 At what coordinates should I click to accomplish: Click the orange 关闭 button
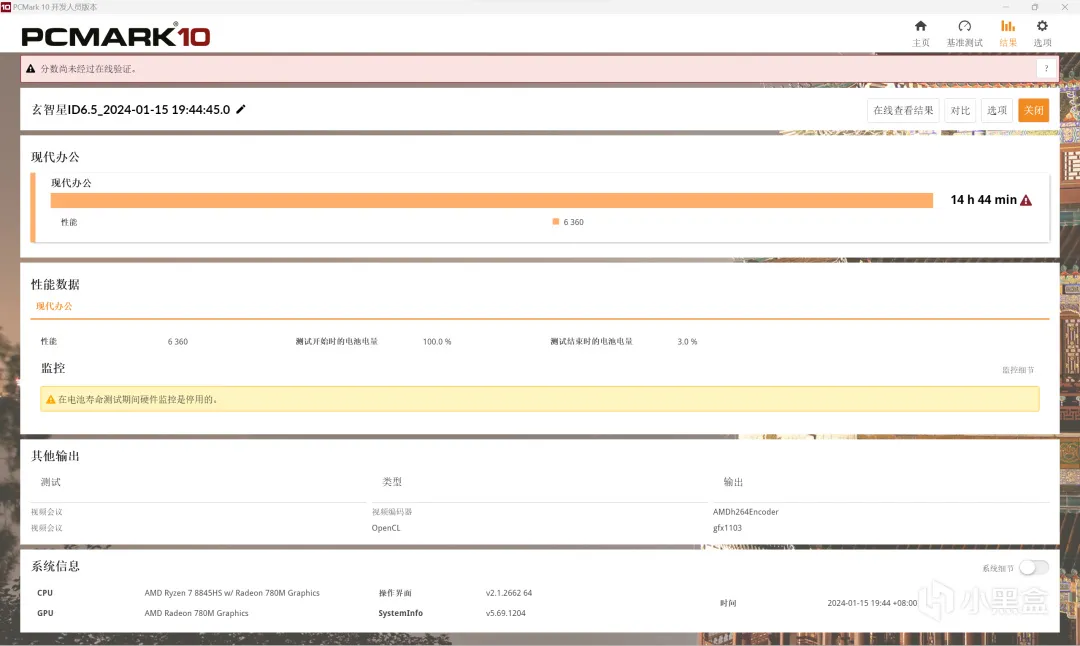point(1033,110)
